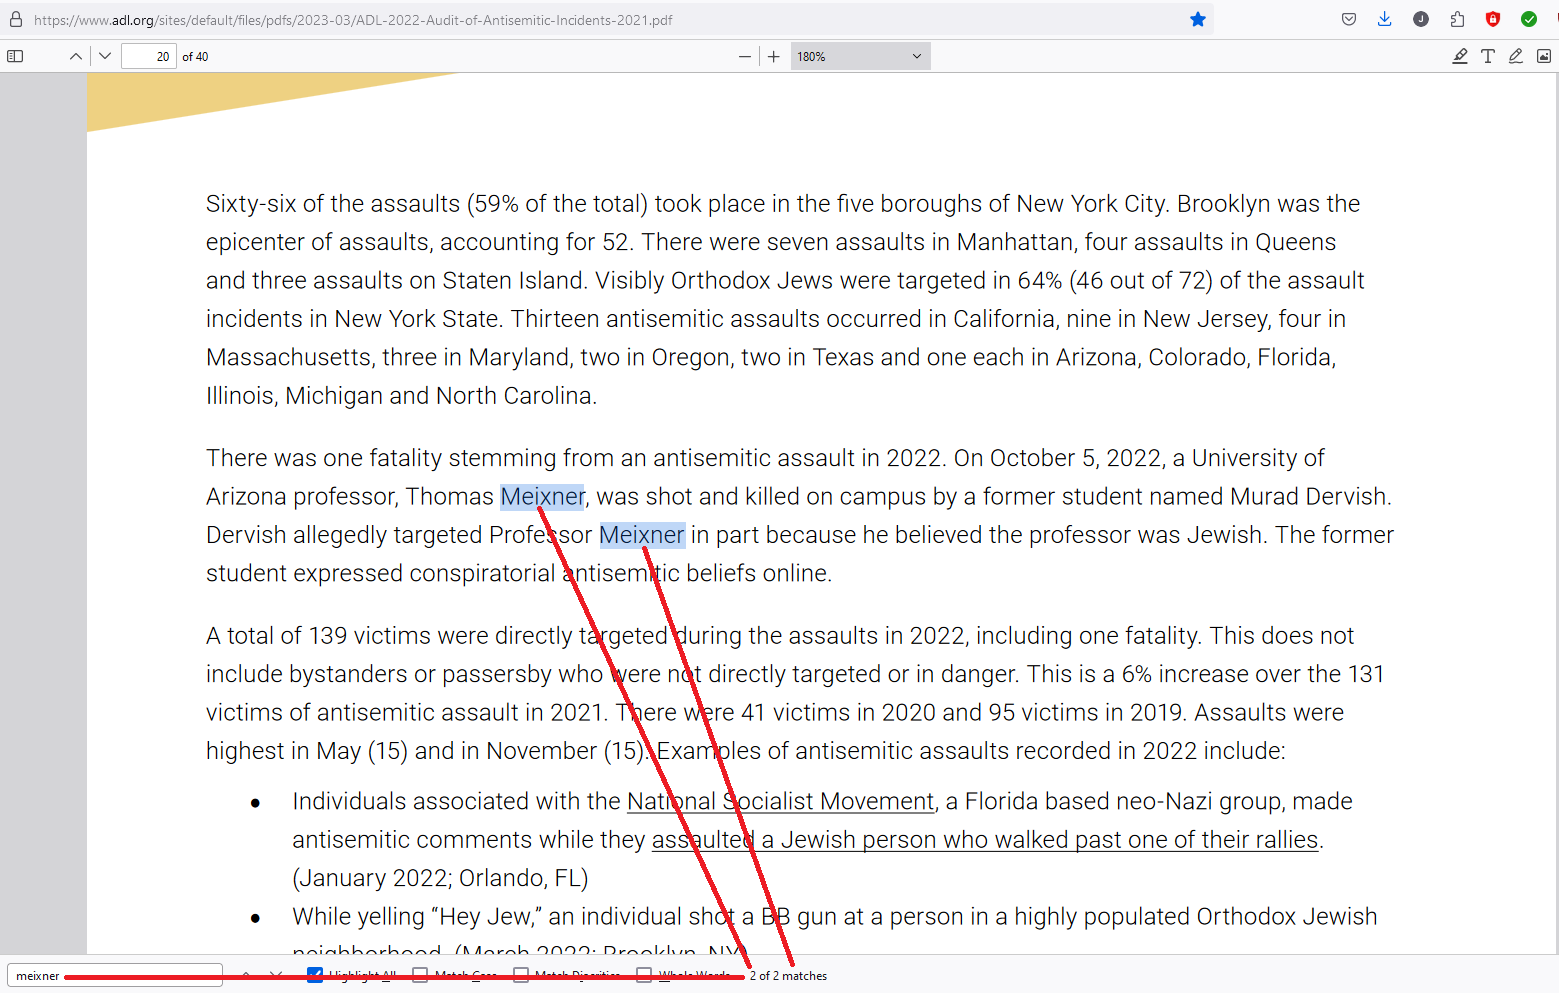Zoom out of the PDF document
The width and height of the screenshot is (1560, 998).
744,57
